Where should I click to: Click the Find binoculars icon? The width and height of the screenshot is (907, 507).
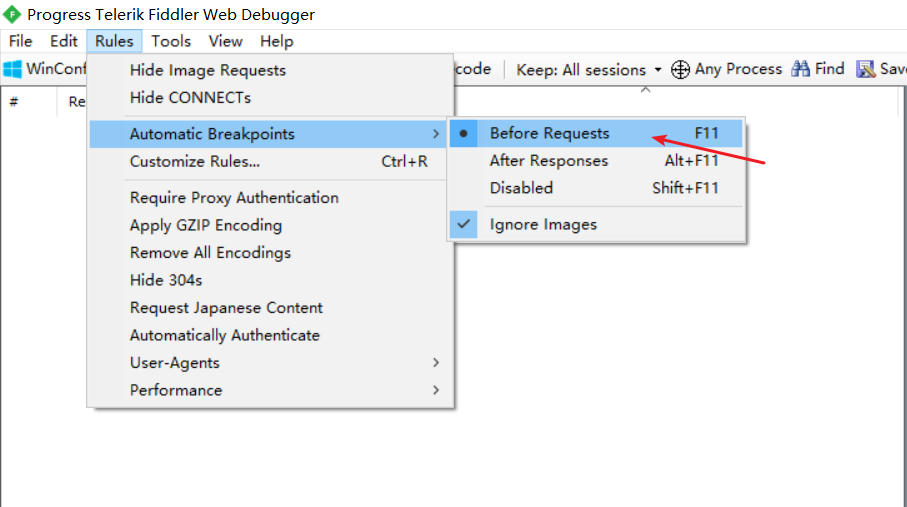point(800,69)
